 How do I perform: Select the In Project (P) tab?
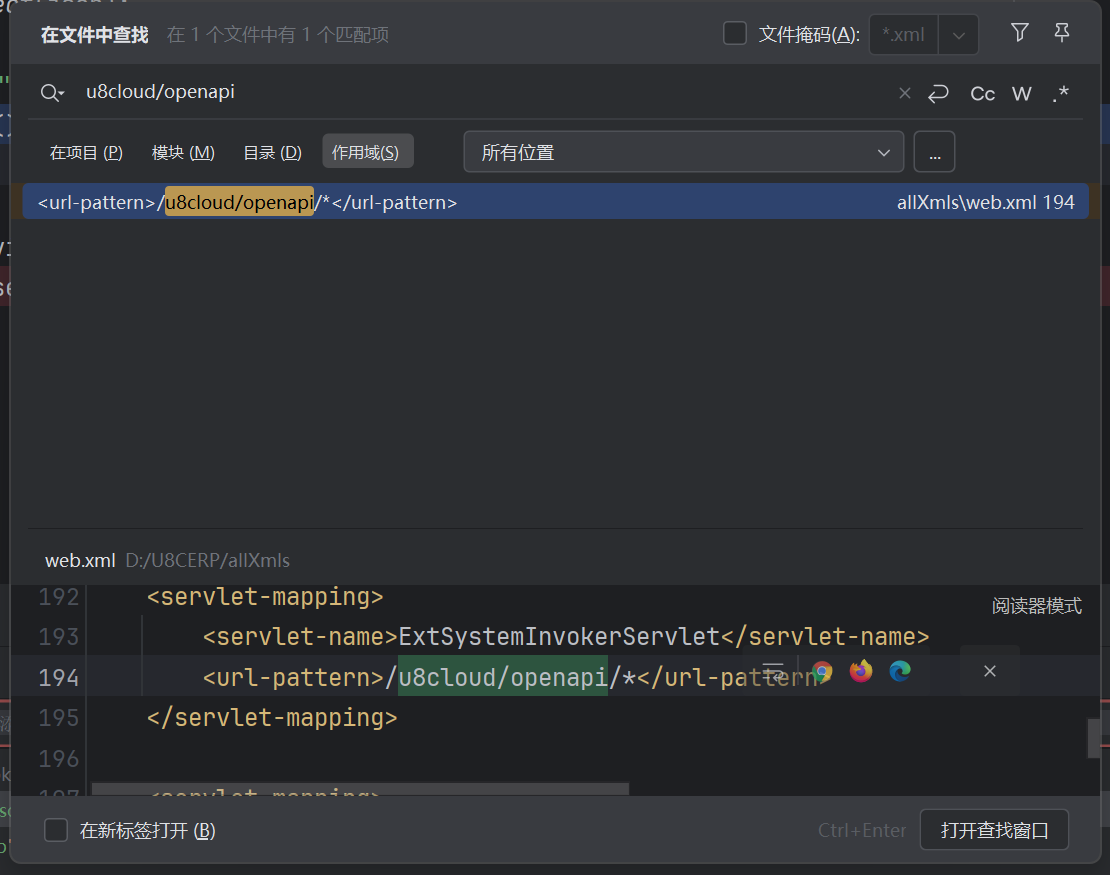click(x=86, y=152)
